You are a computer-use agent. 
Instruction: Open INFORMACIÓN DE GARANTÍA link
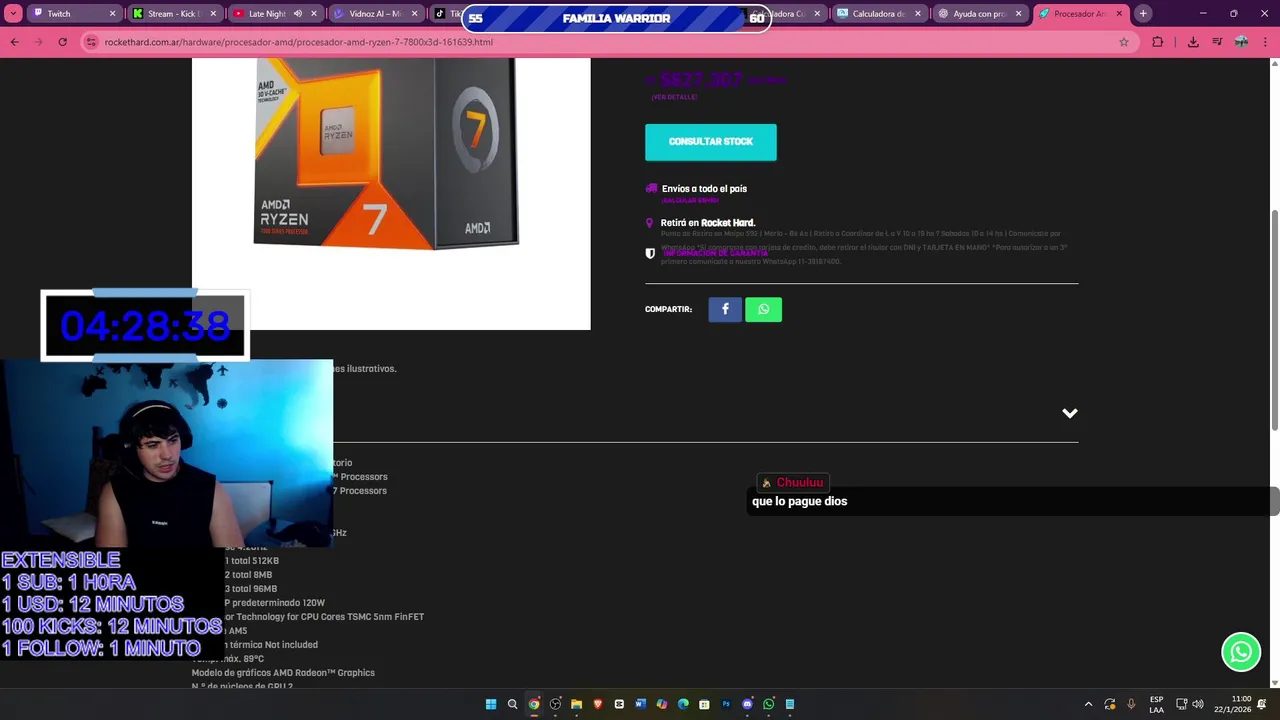coord(714,254)
